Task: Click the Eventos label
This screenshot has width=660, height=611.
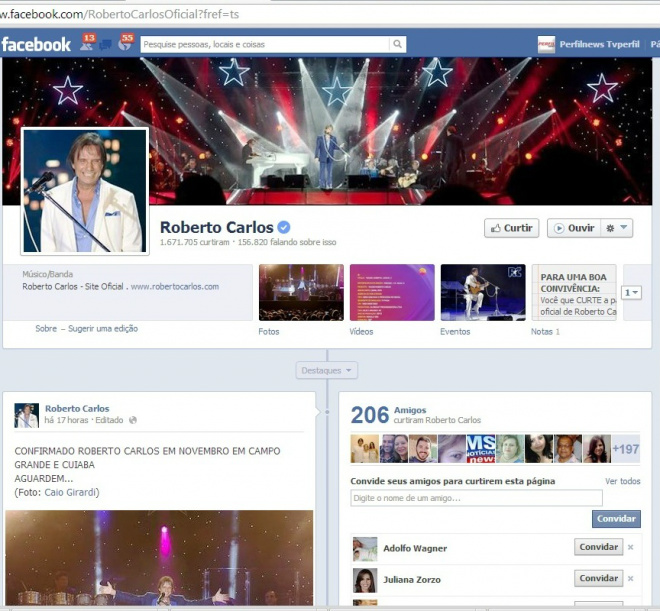Action: coord(455,332)
